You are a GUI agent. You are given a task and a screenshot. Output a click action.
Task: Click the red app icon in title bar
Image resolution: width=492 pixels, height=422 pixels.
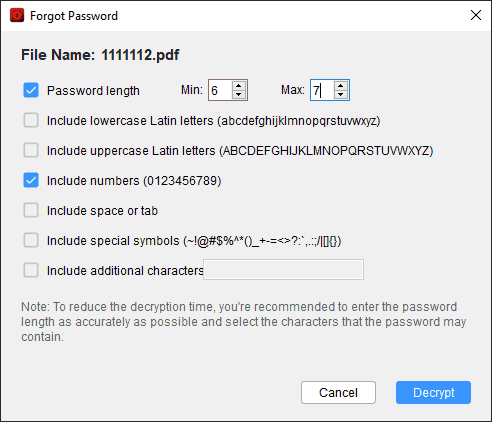[x=17, y=15]
